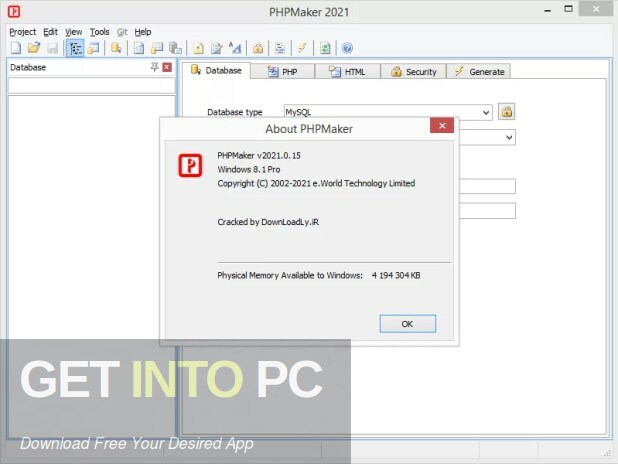This screenshot has width=618, height=464.
Task: Switch to the HTML tab
Action: [348, 72]
